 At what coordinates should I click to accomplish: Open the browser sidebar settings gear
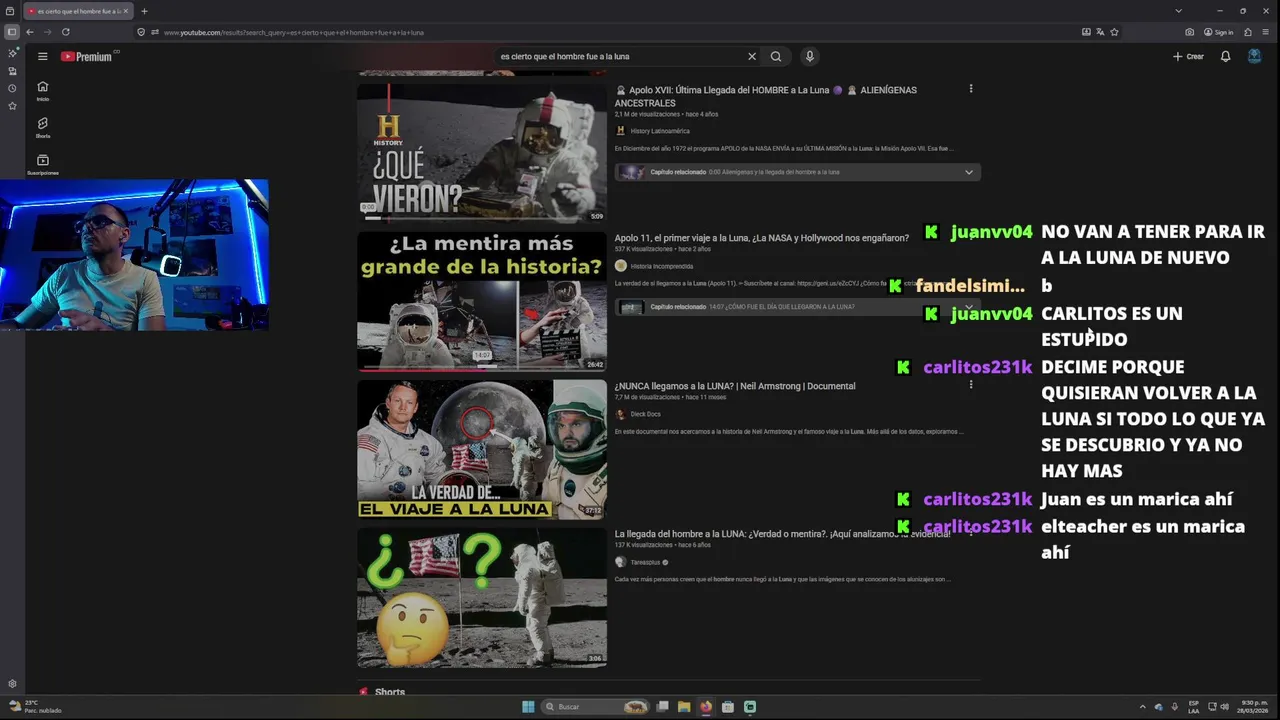pyautogui.click(x=12, y=684)
